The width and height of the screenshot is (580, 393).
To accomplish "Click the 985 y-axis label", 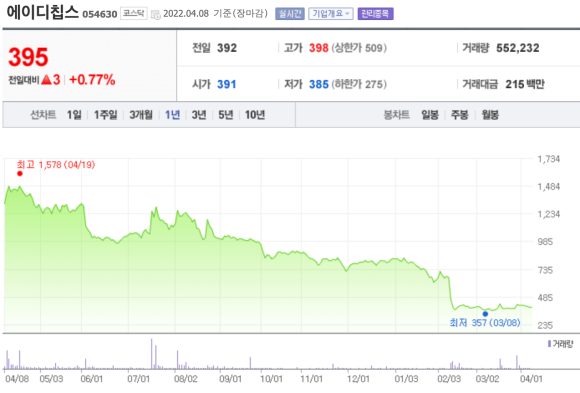I will click(x=545, y=242).
